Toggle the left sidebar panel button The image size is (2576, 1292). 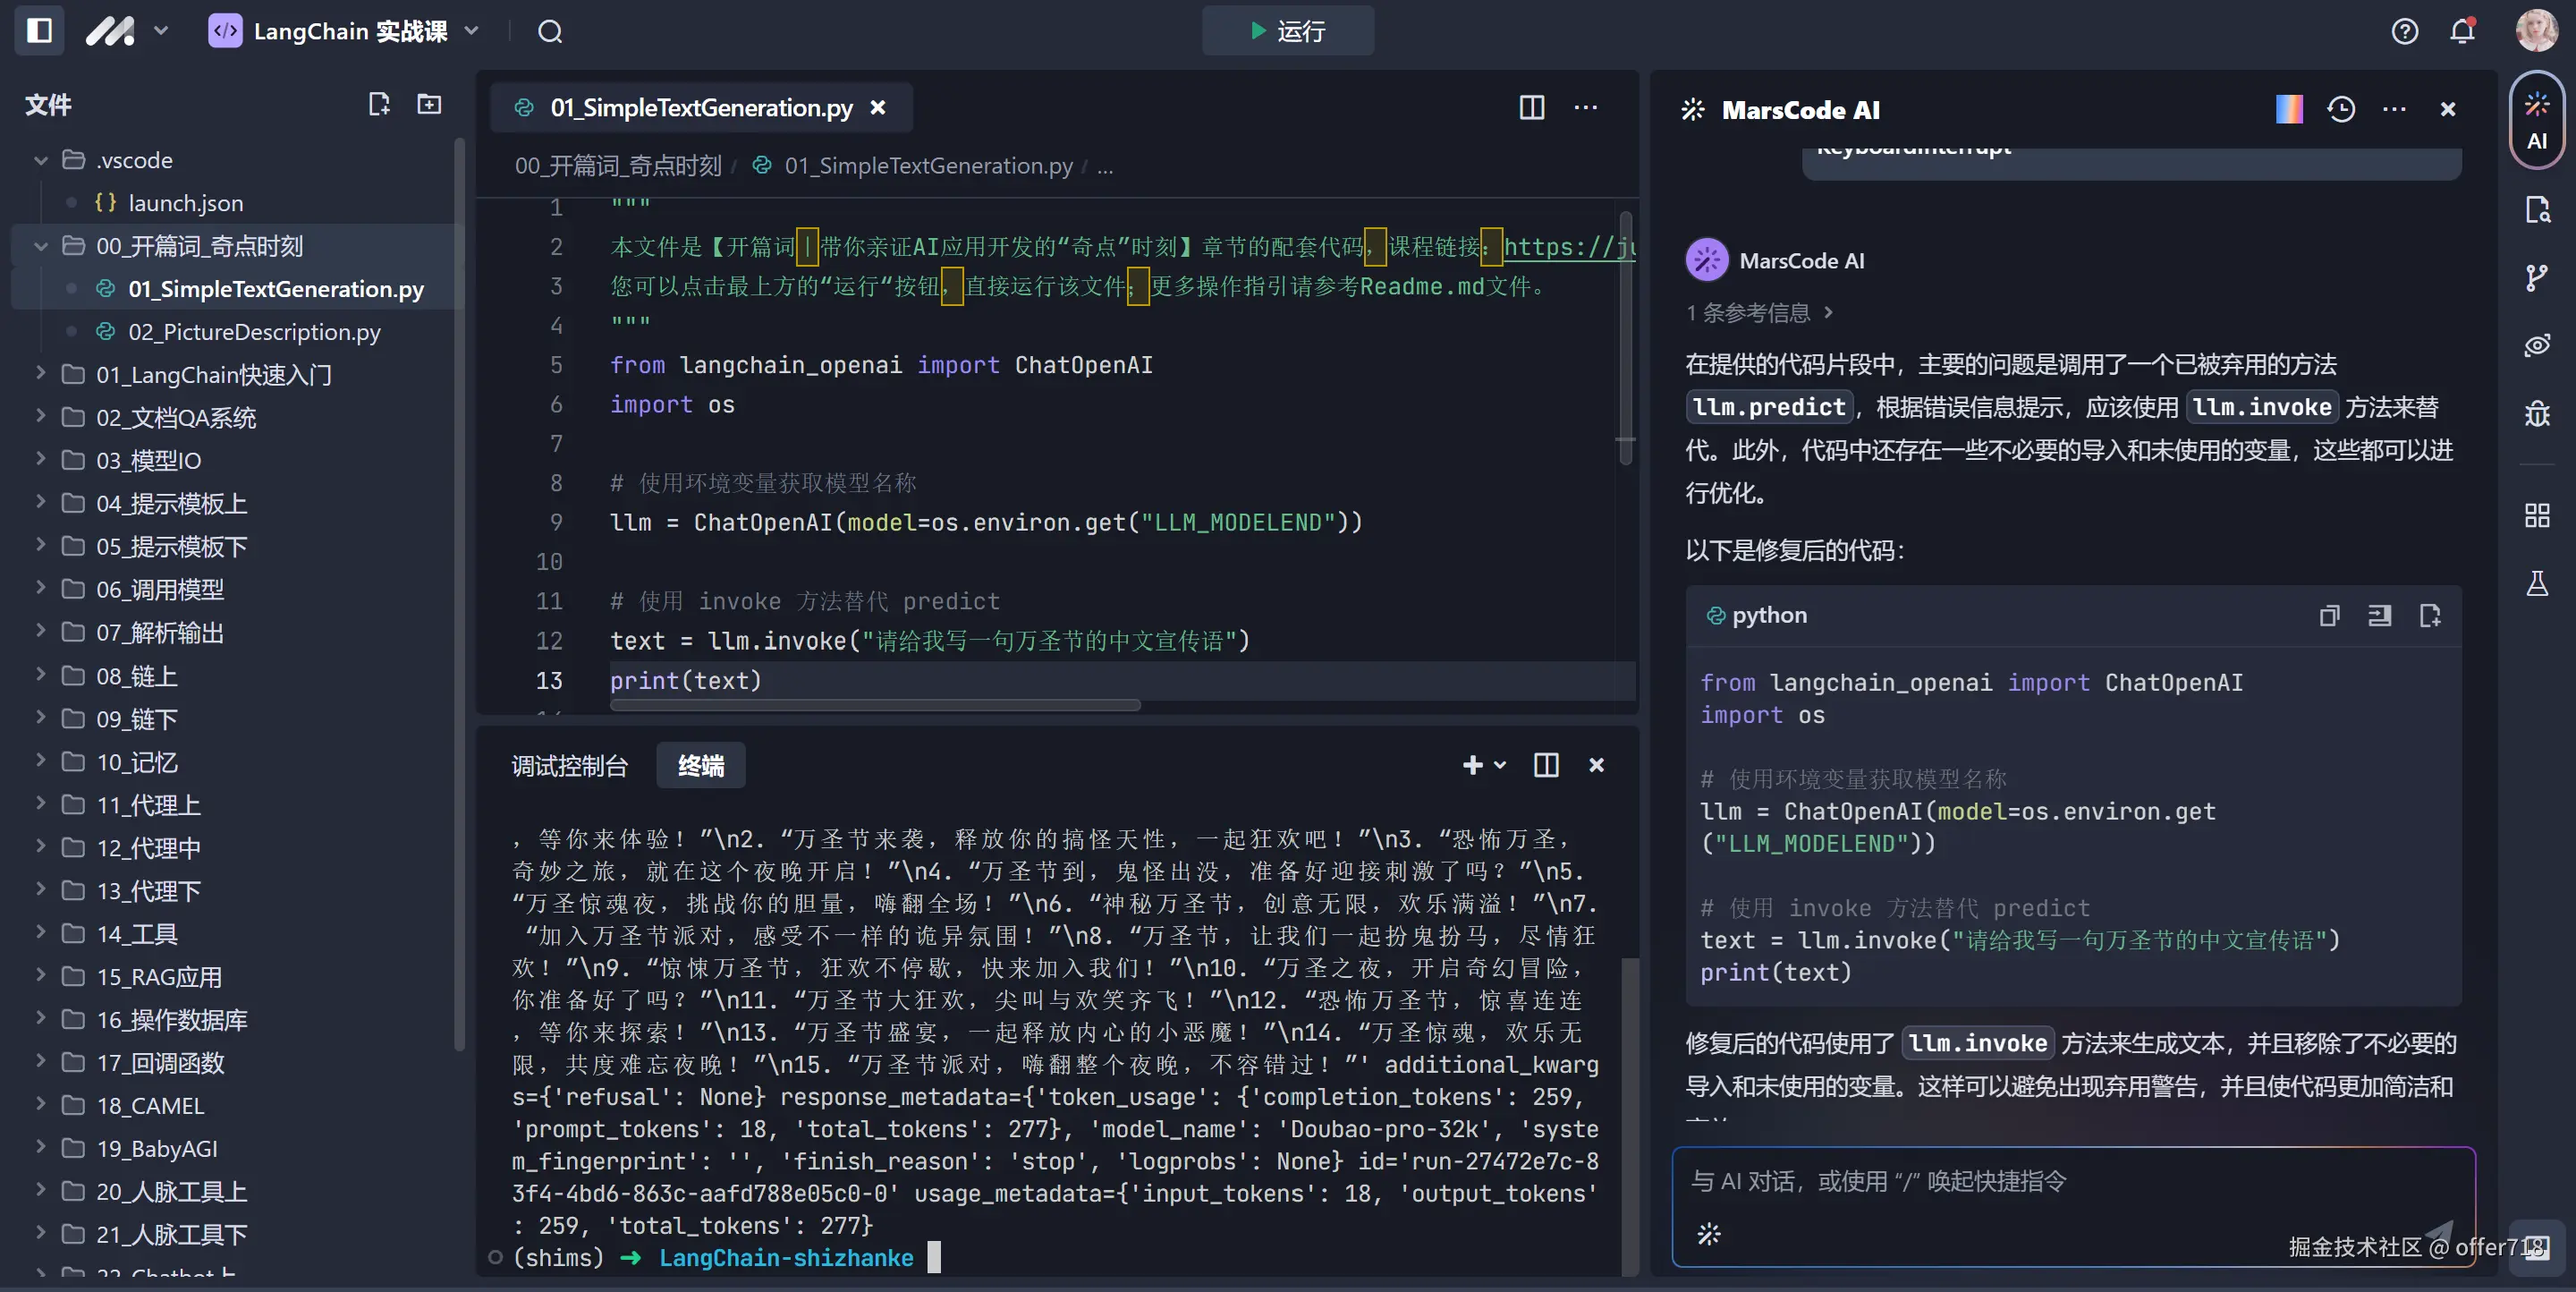pyautogui.click(x=39, y=31)
